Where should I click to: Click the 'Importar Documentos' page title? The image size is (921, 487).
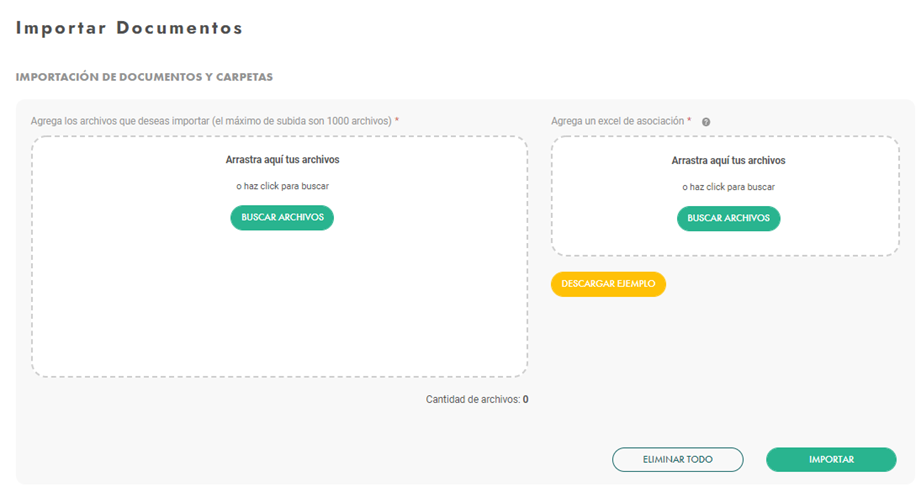pos(129,28)
